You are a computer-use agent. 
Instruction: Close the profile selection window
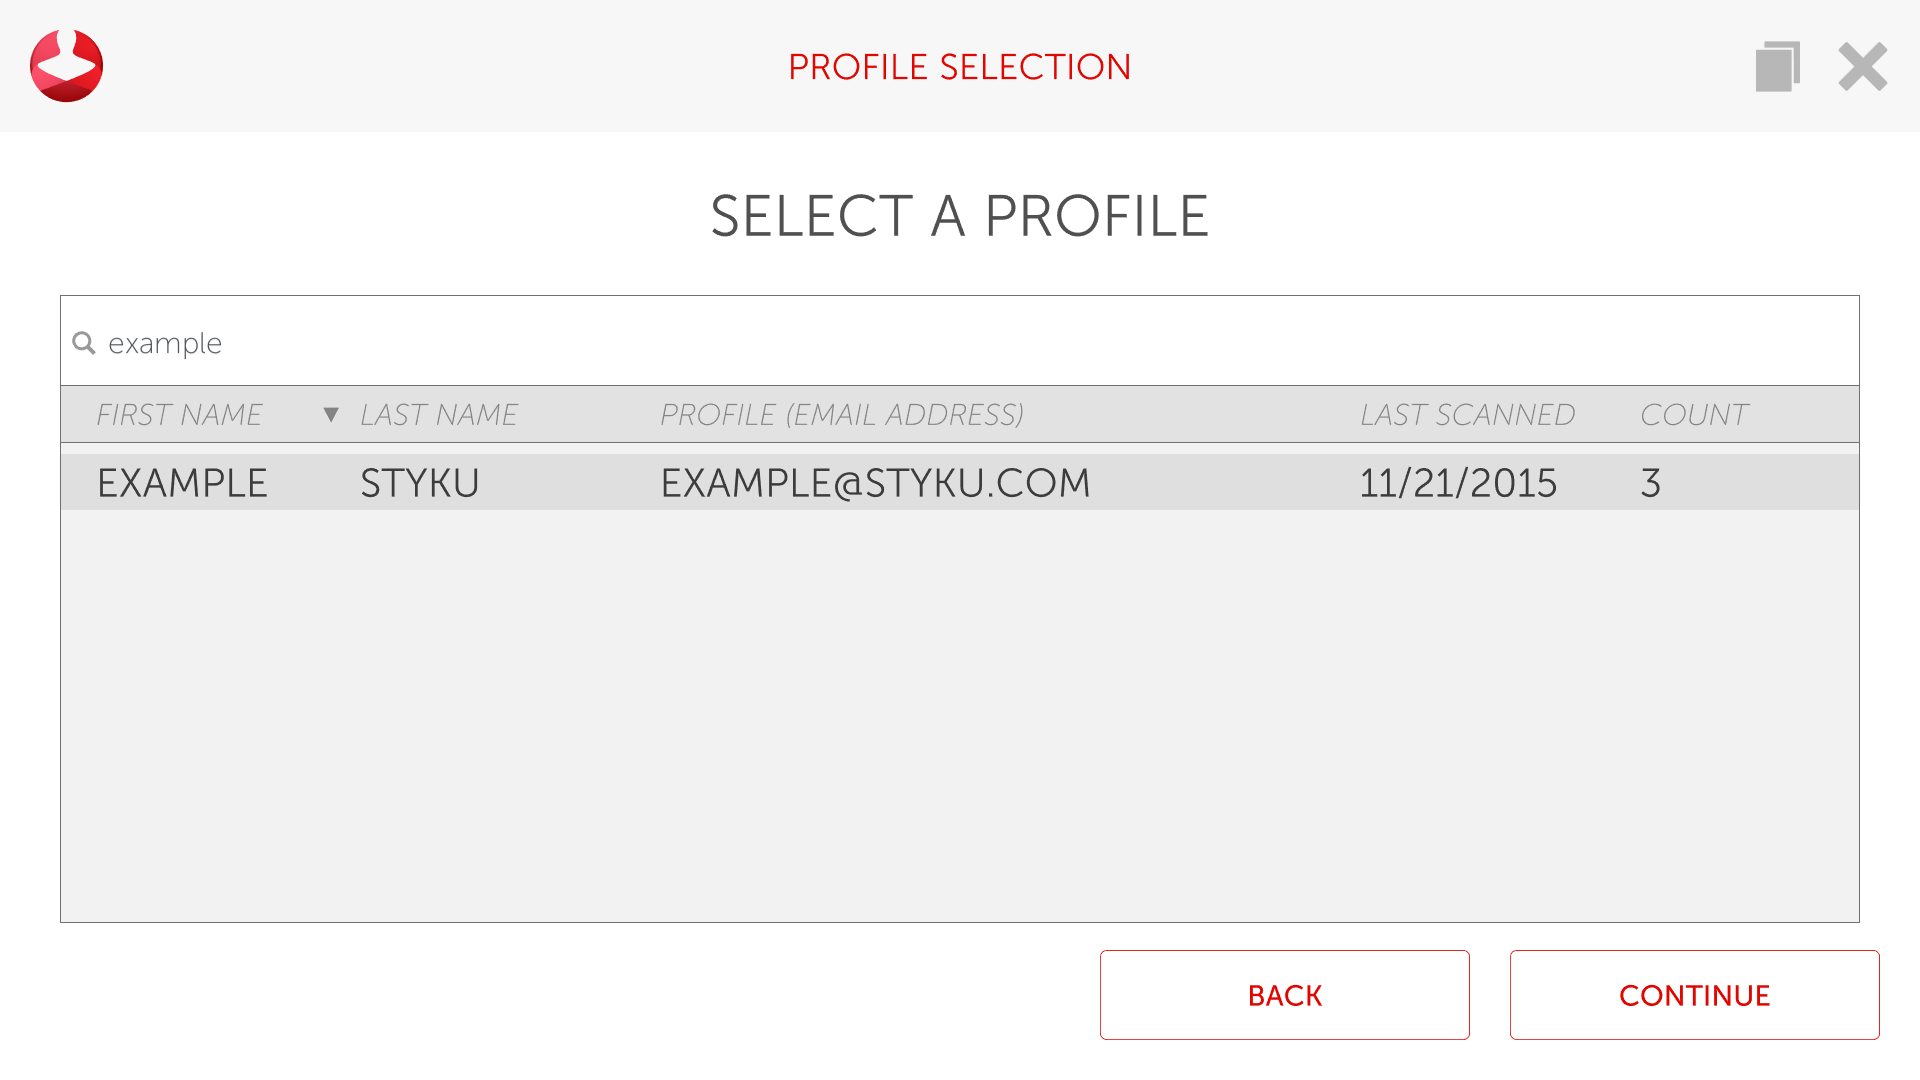coord(1862,67)
